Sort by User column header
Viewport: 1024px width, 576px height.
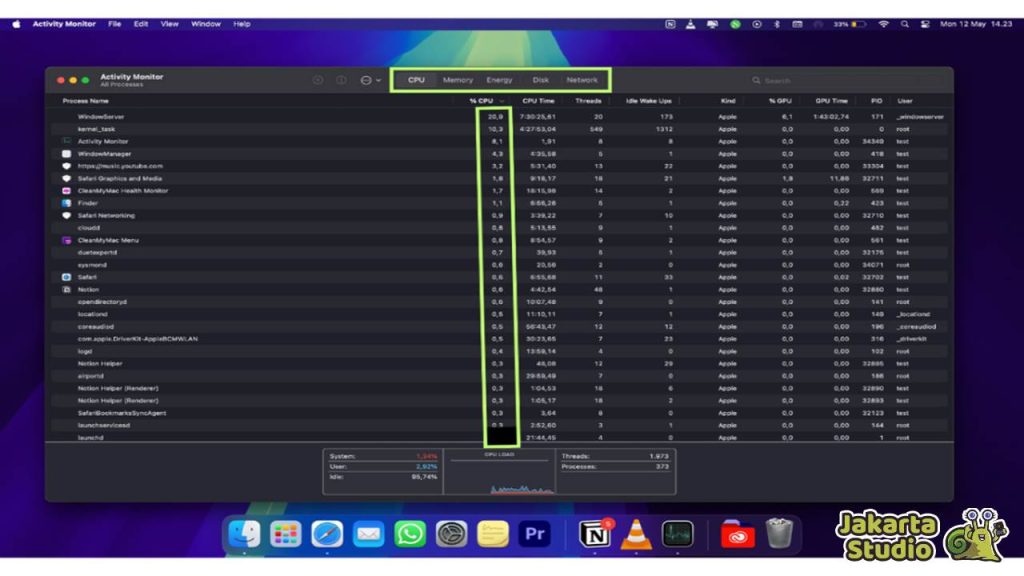click(x=904, y=101)
